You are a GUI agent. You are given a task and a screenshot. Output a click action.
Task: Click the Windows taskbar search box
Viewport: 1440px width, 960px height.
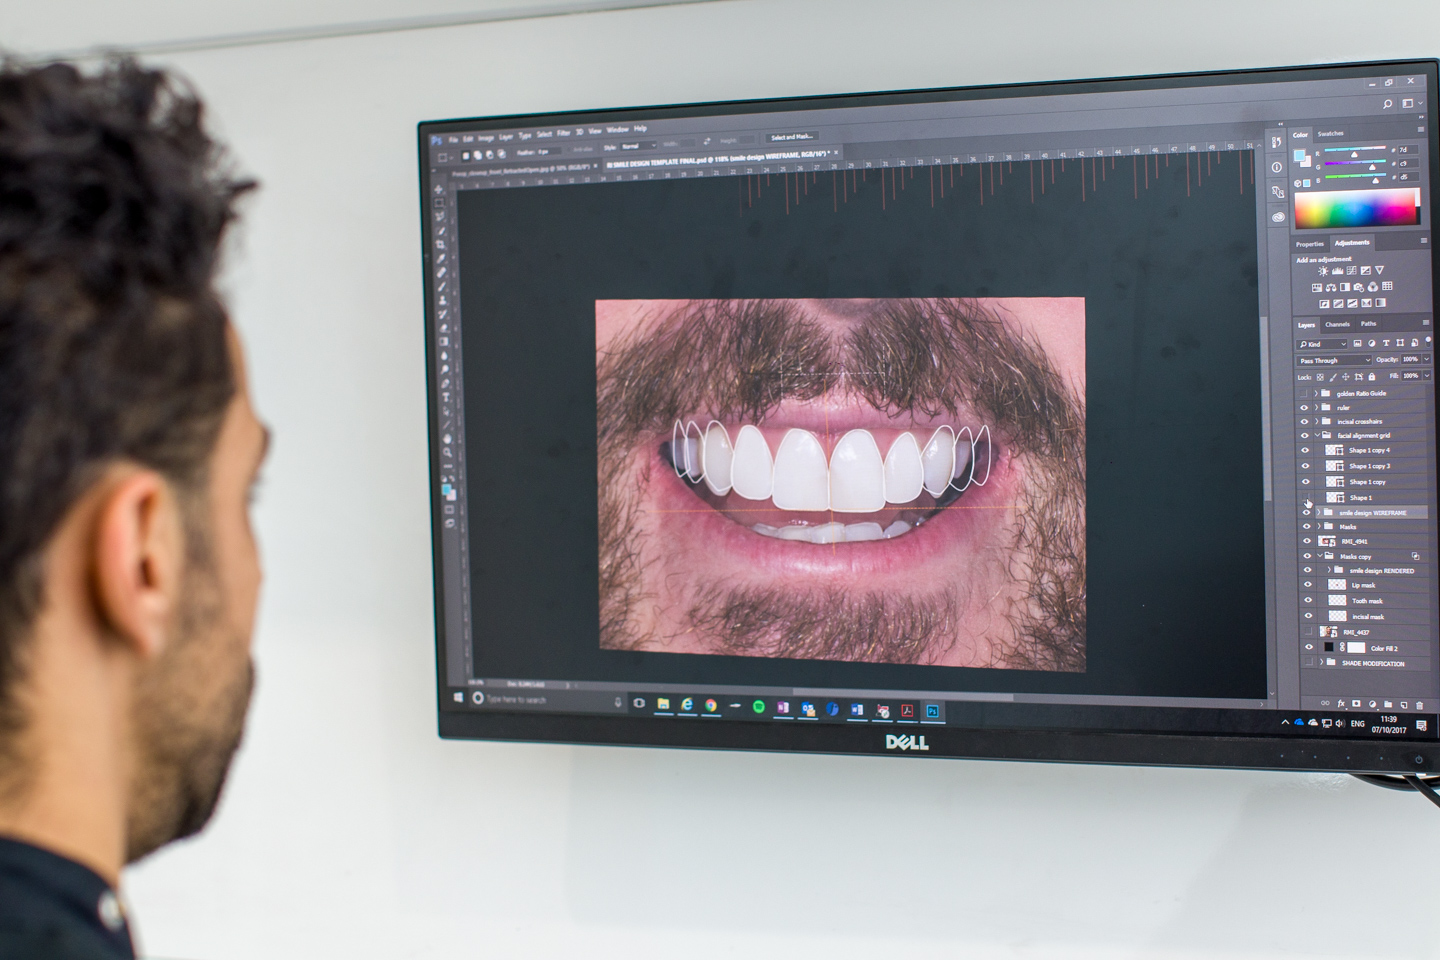tap(547, 699)
